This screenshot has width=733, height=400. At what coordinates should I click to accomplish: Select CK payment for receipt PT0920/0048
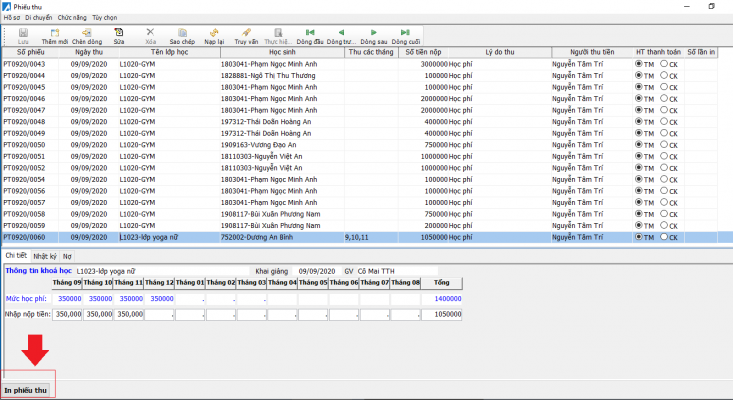[x=664, y=121]
